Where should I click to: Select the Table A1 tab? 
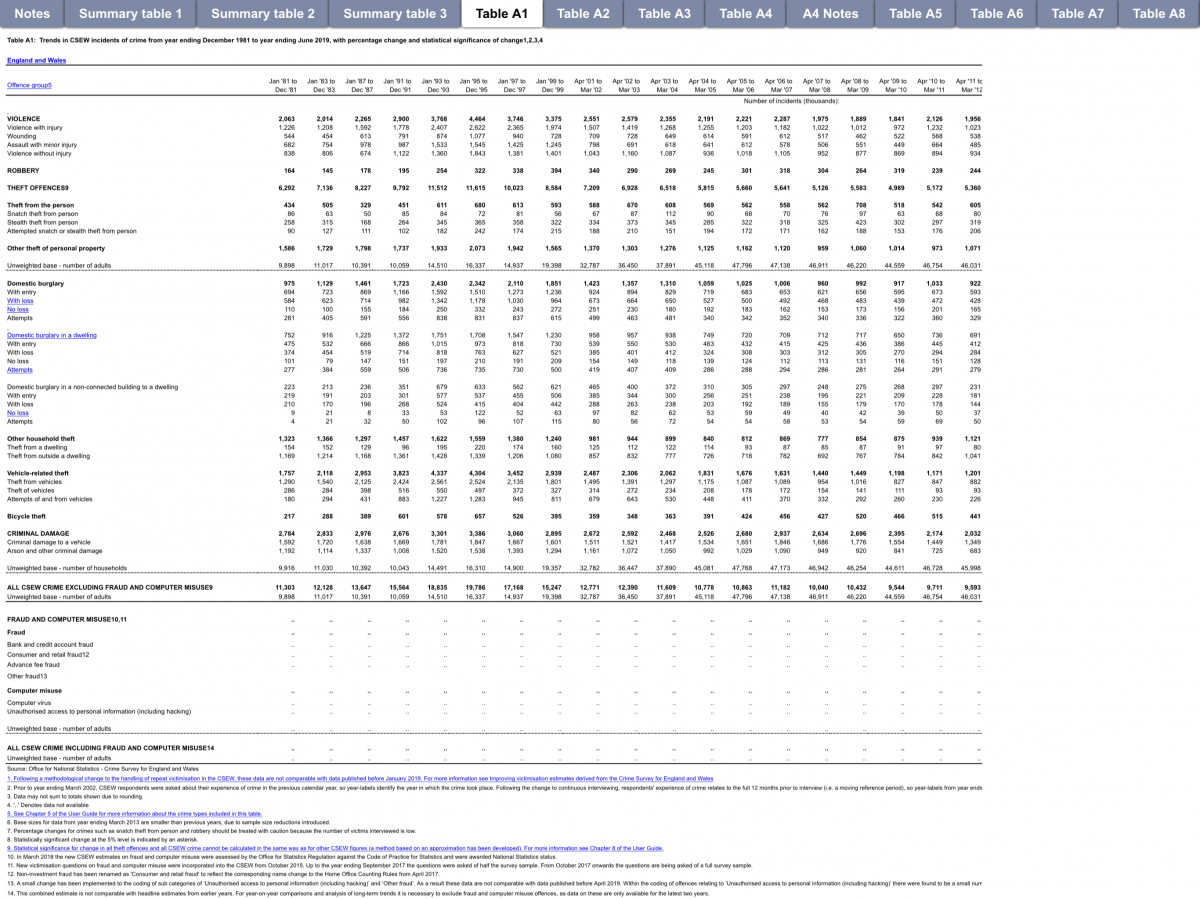(501, 14)
